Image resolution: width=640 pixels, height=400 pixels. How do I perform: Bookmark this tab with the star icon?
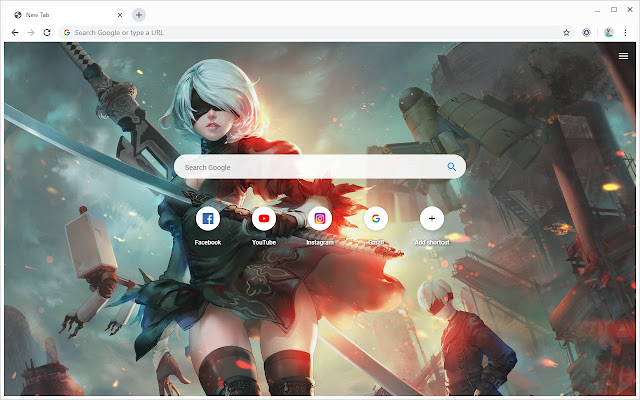coord(566,33)
